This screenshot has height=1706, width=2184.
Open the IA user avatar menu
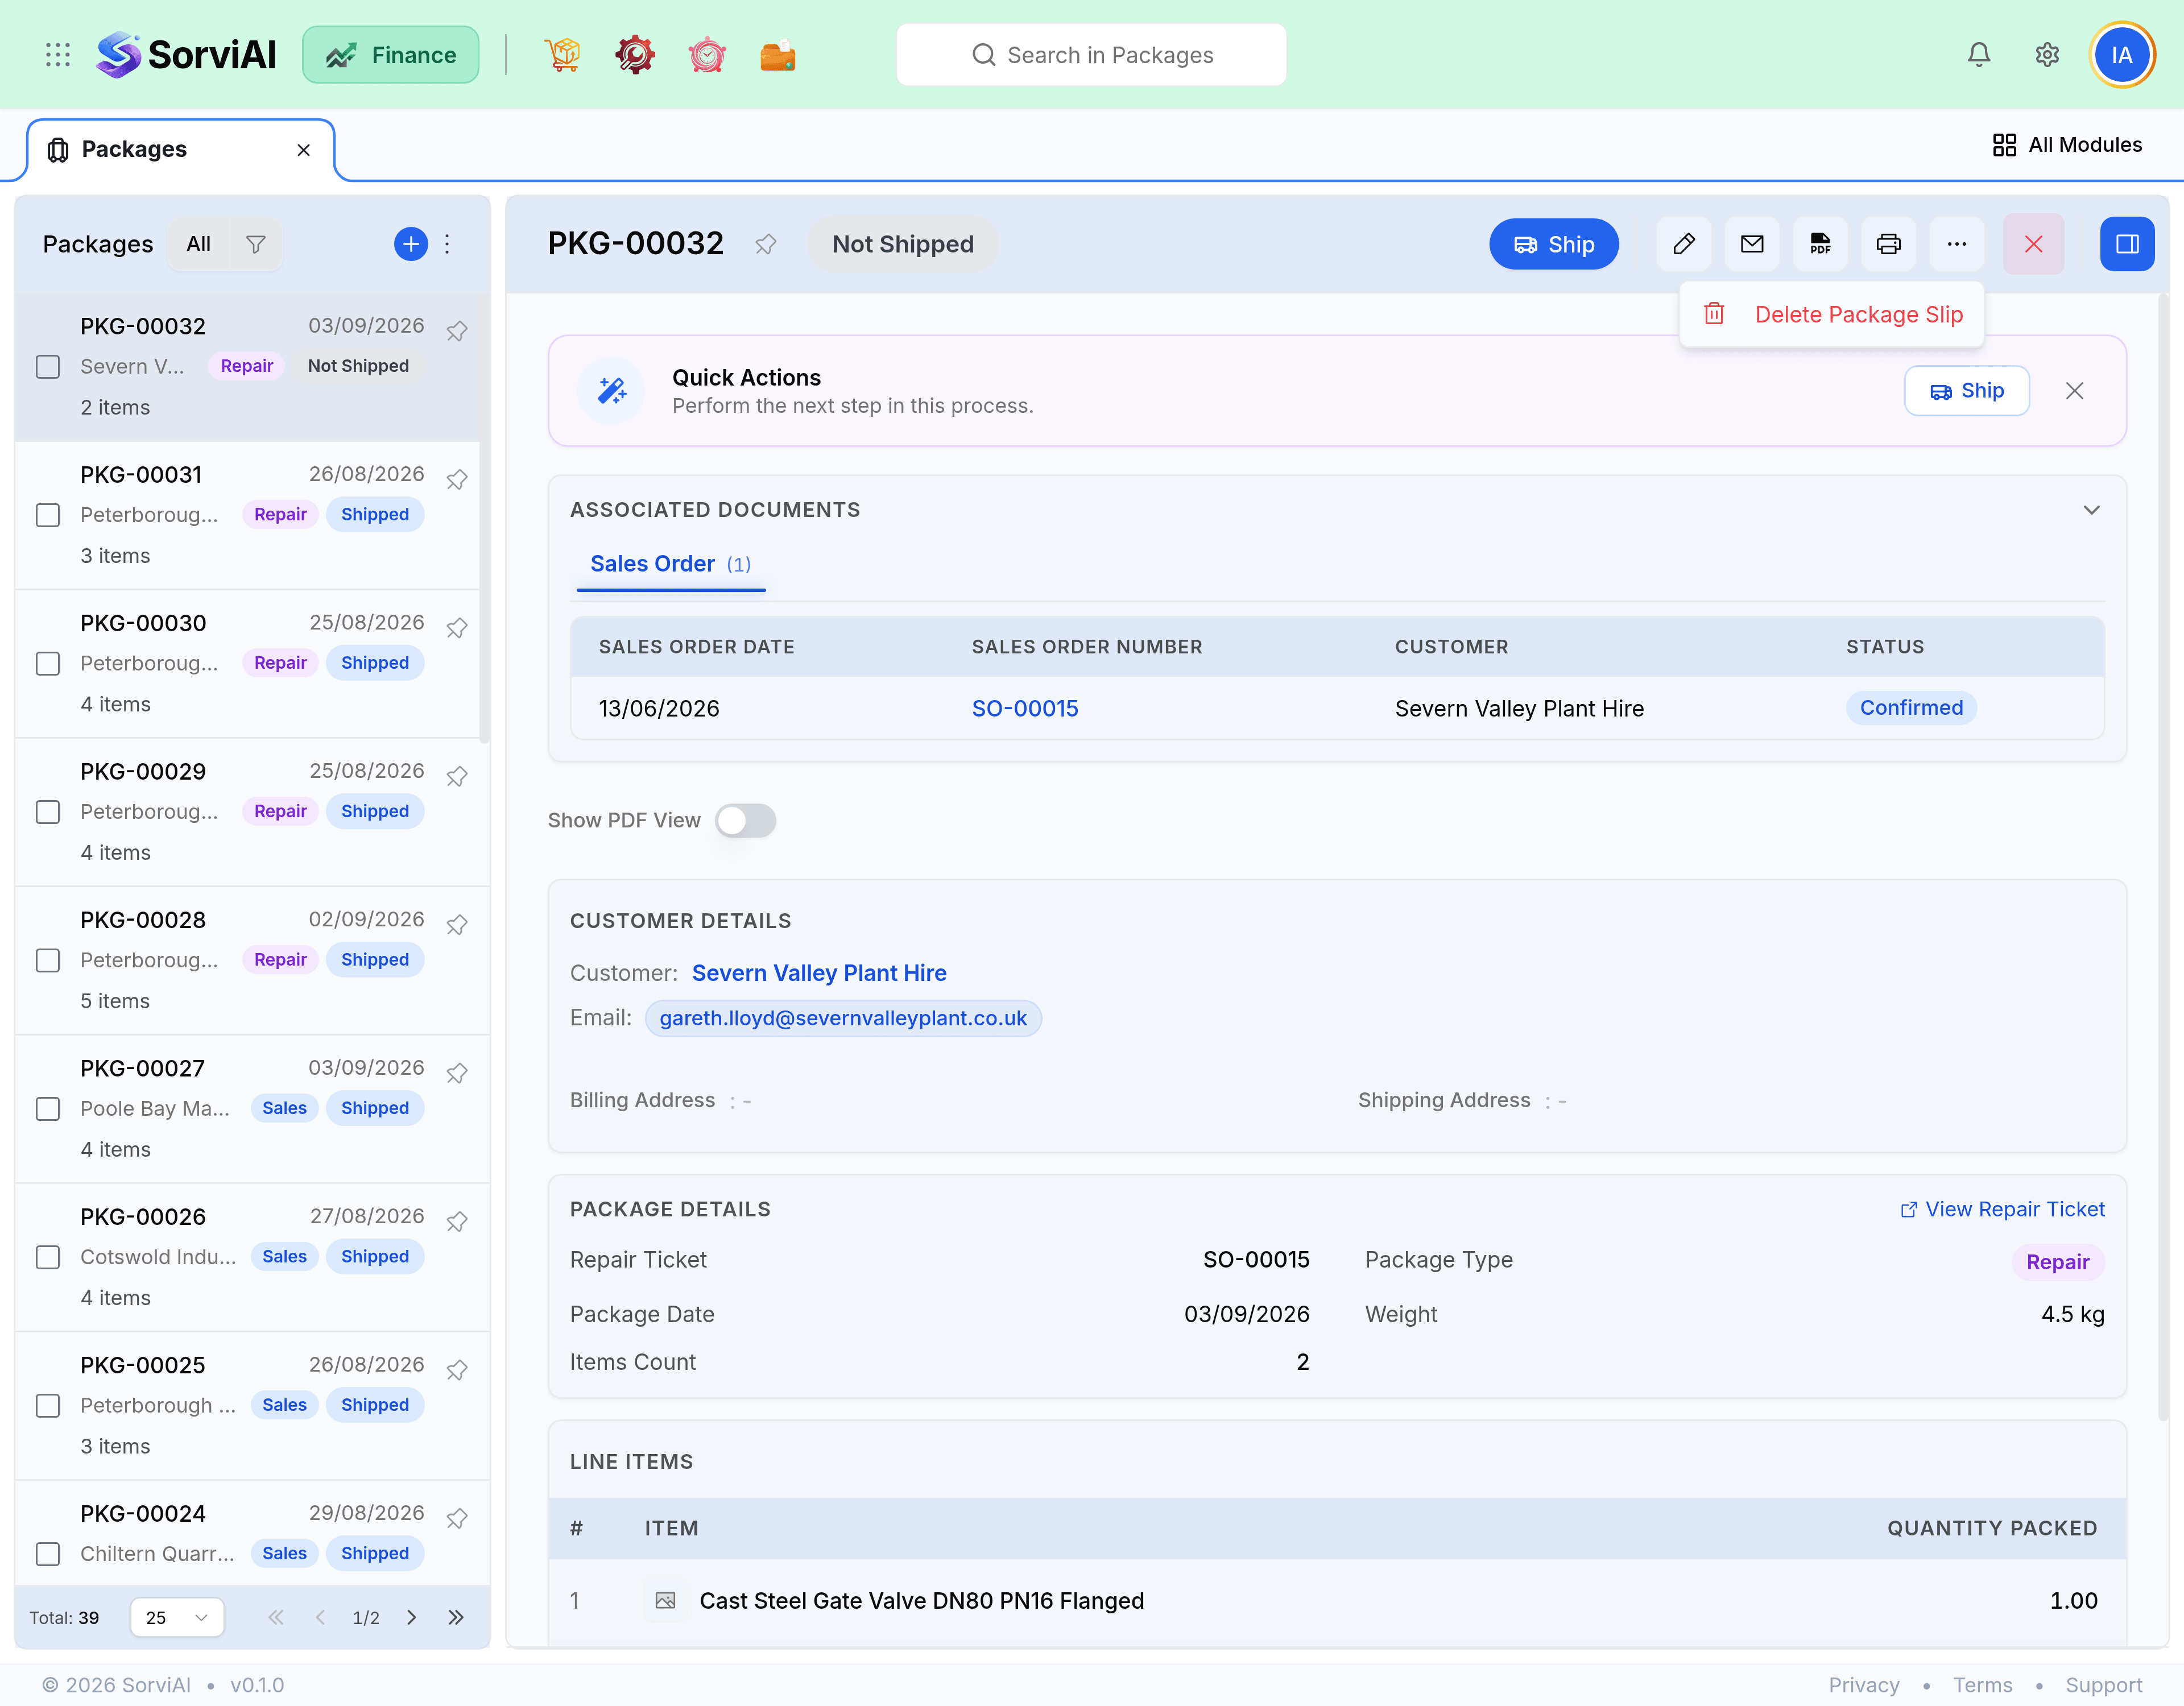(x=2122, y=55)
